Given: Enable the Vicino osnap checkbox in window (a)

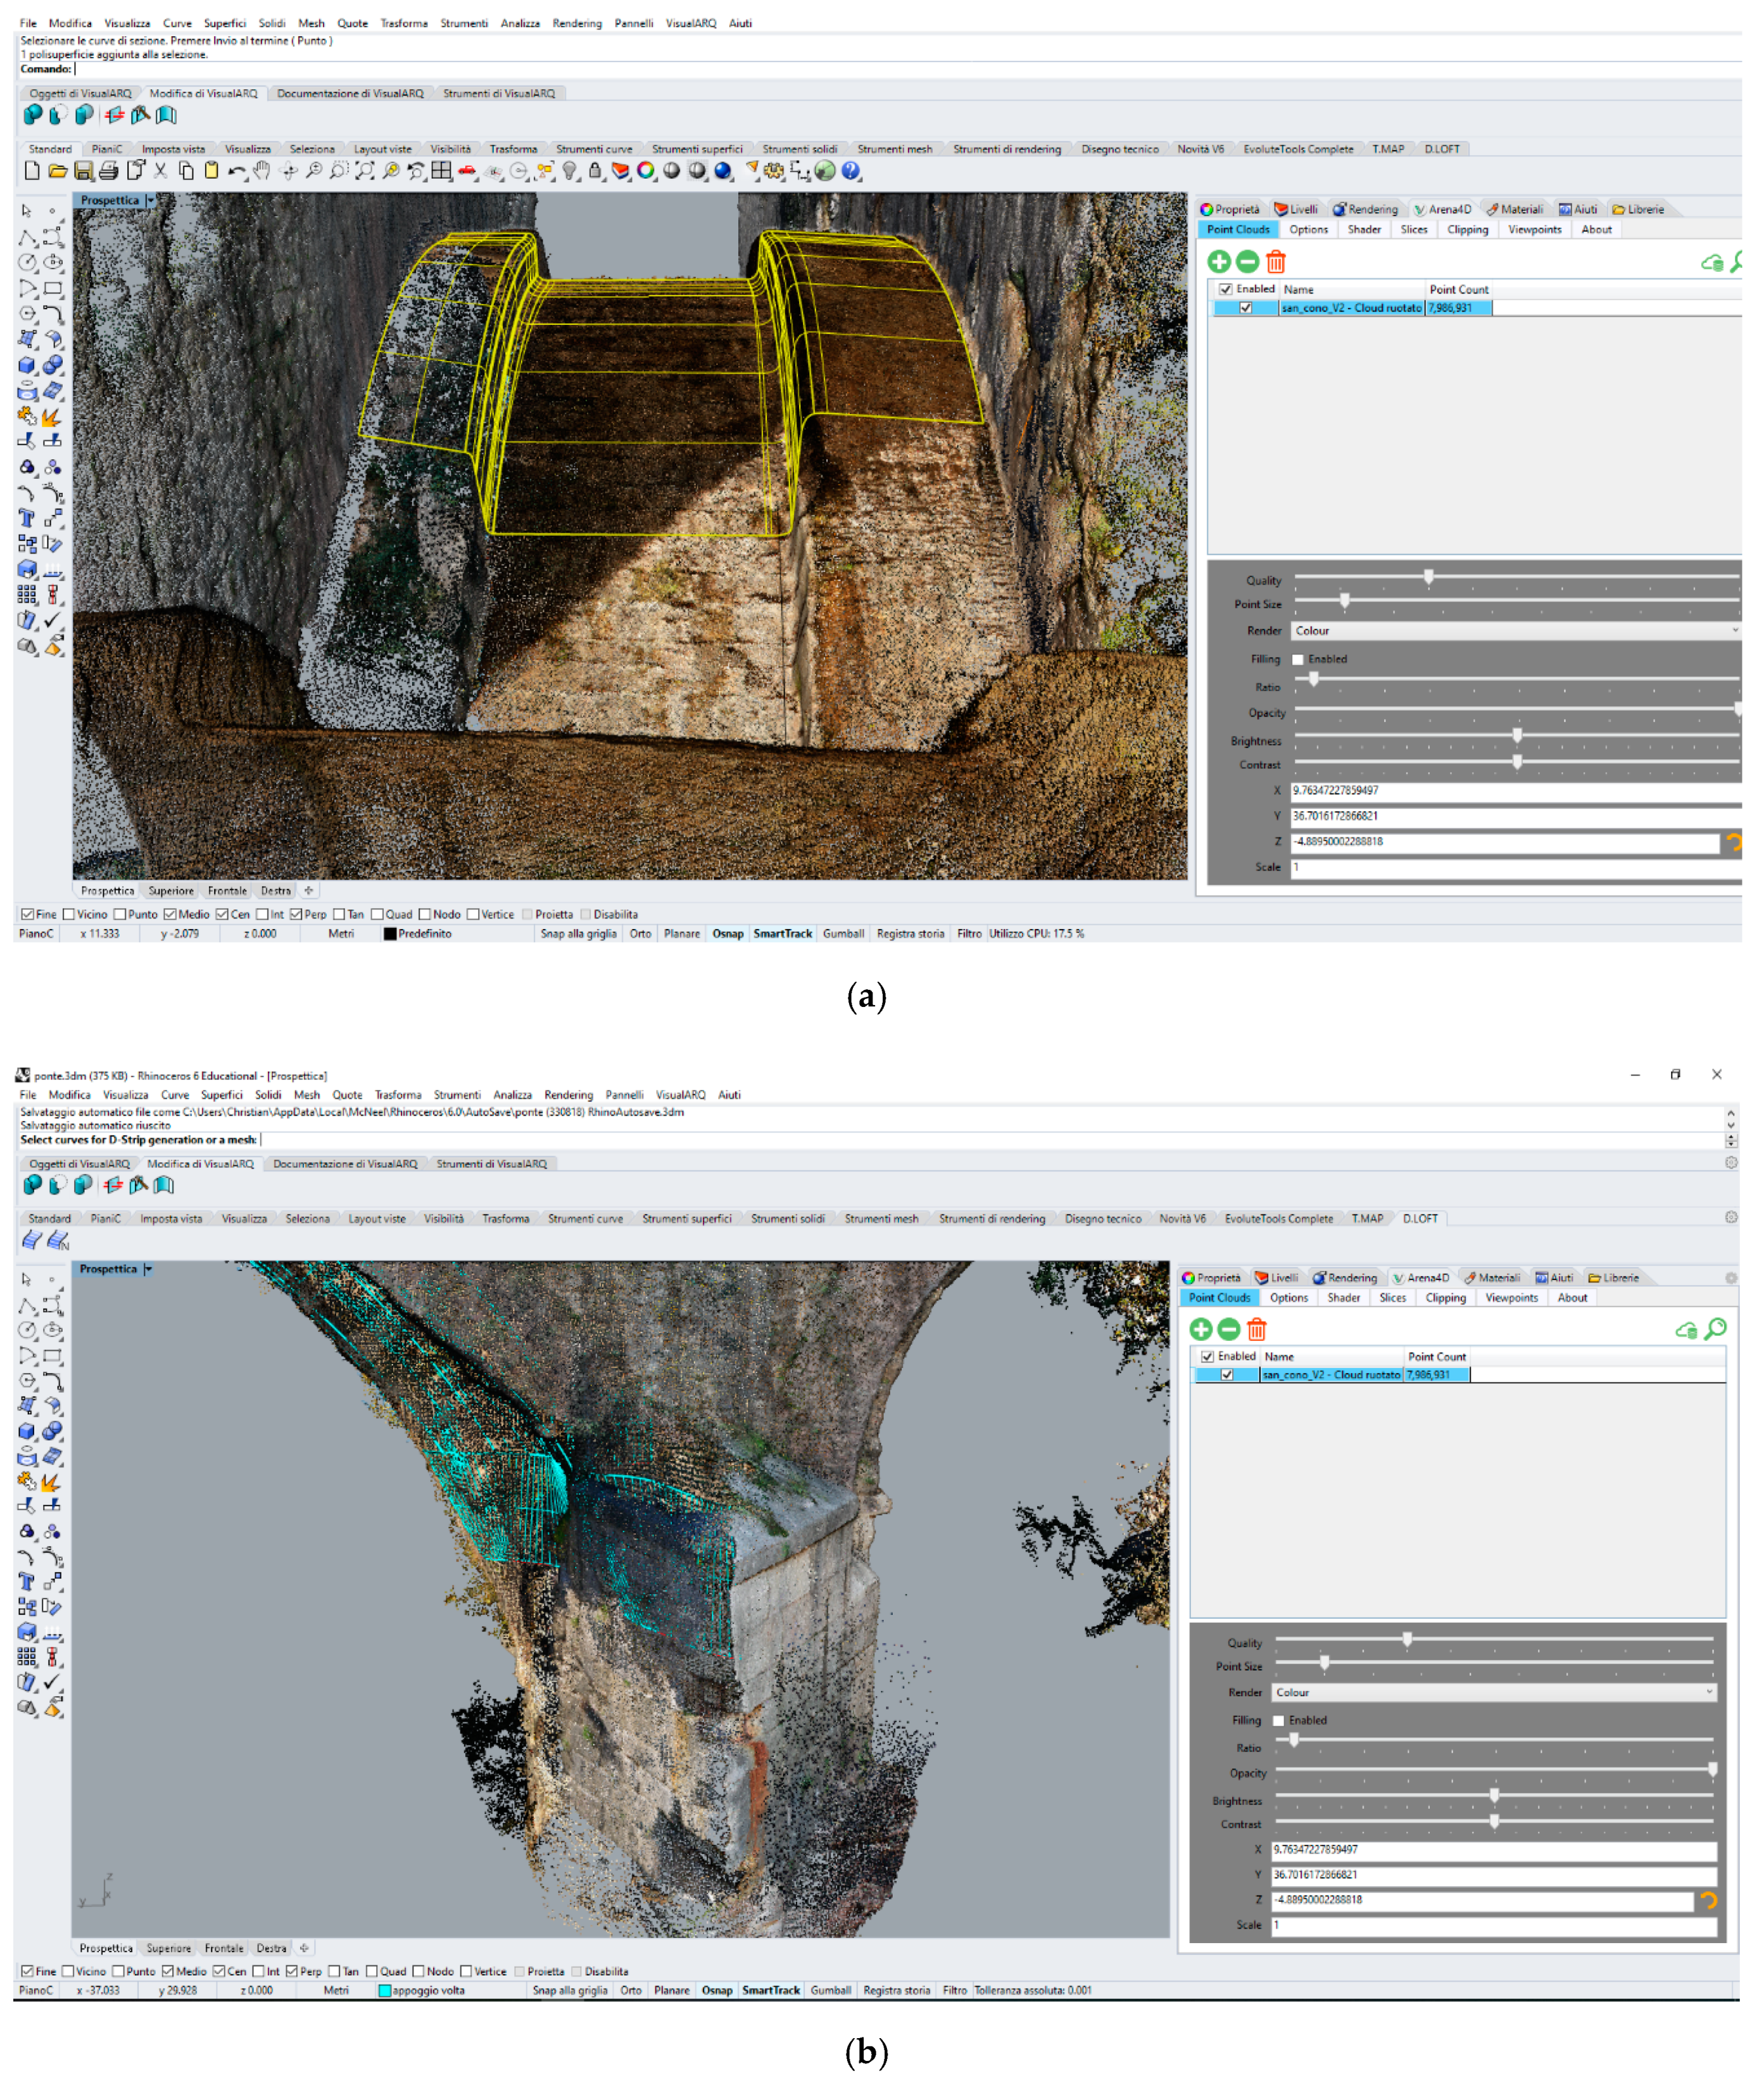Looking at the screenshot, I should pos(69,914).
